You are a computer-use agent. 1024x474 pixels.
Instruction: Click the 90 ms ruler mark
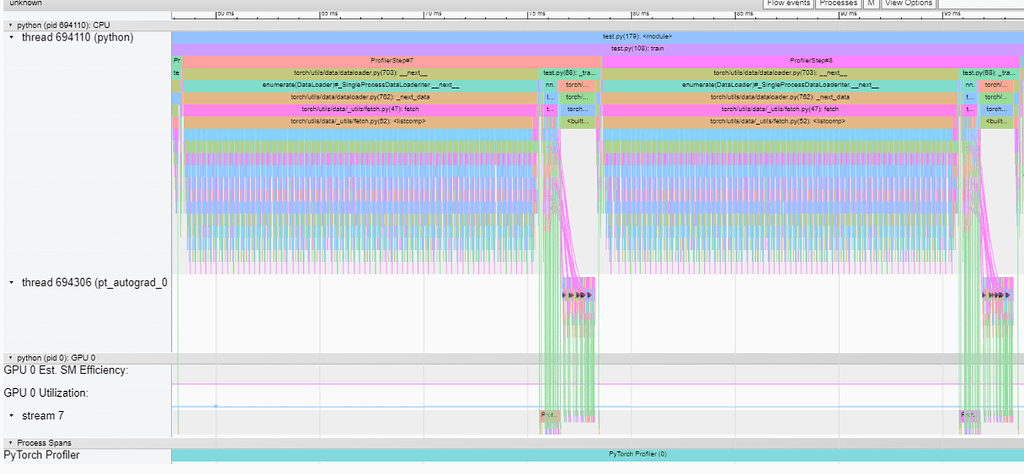pos(848,13)
